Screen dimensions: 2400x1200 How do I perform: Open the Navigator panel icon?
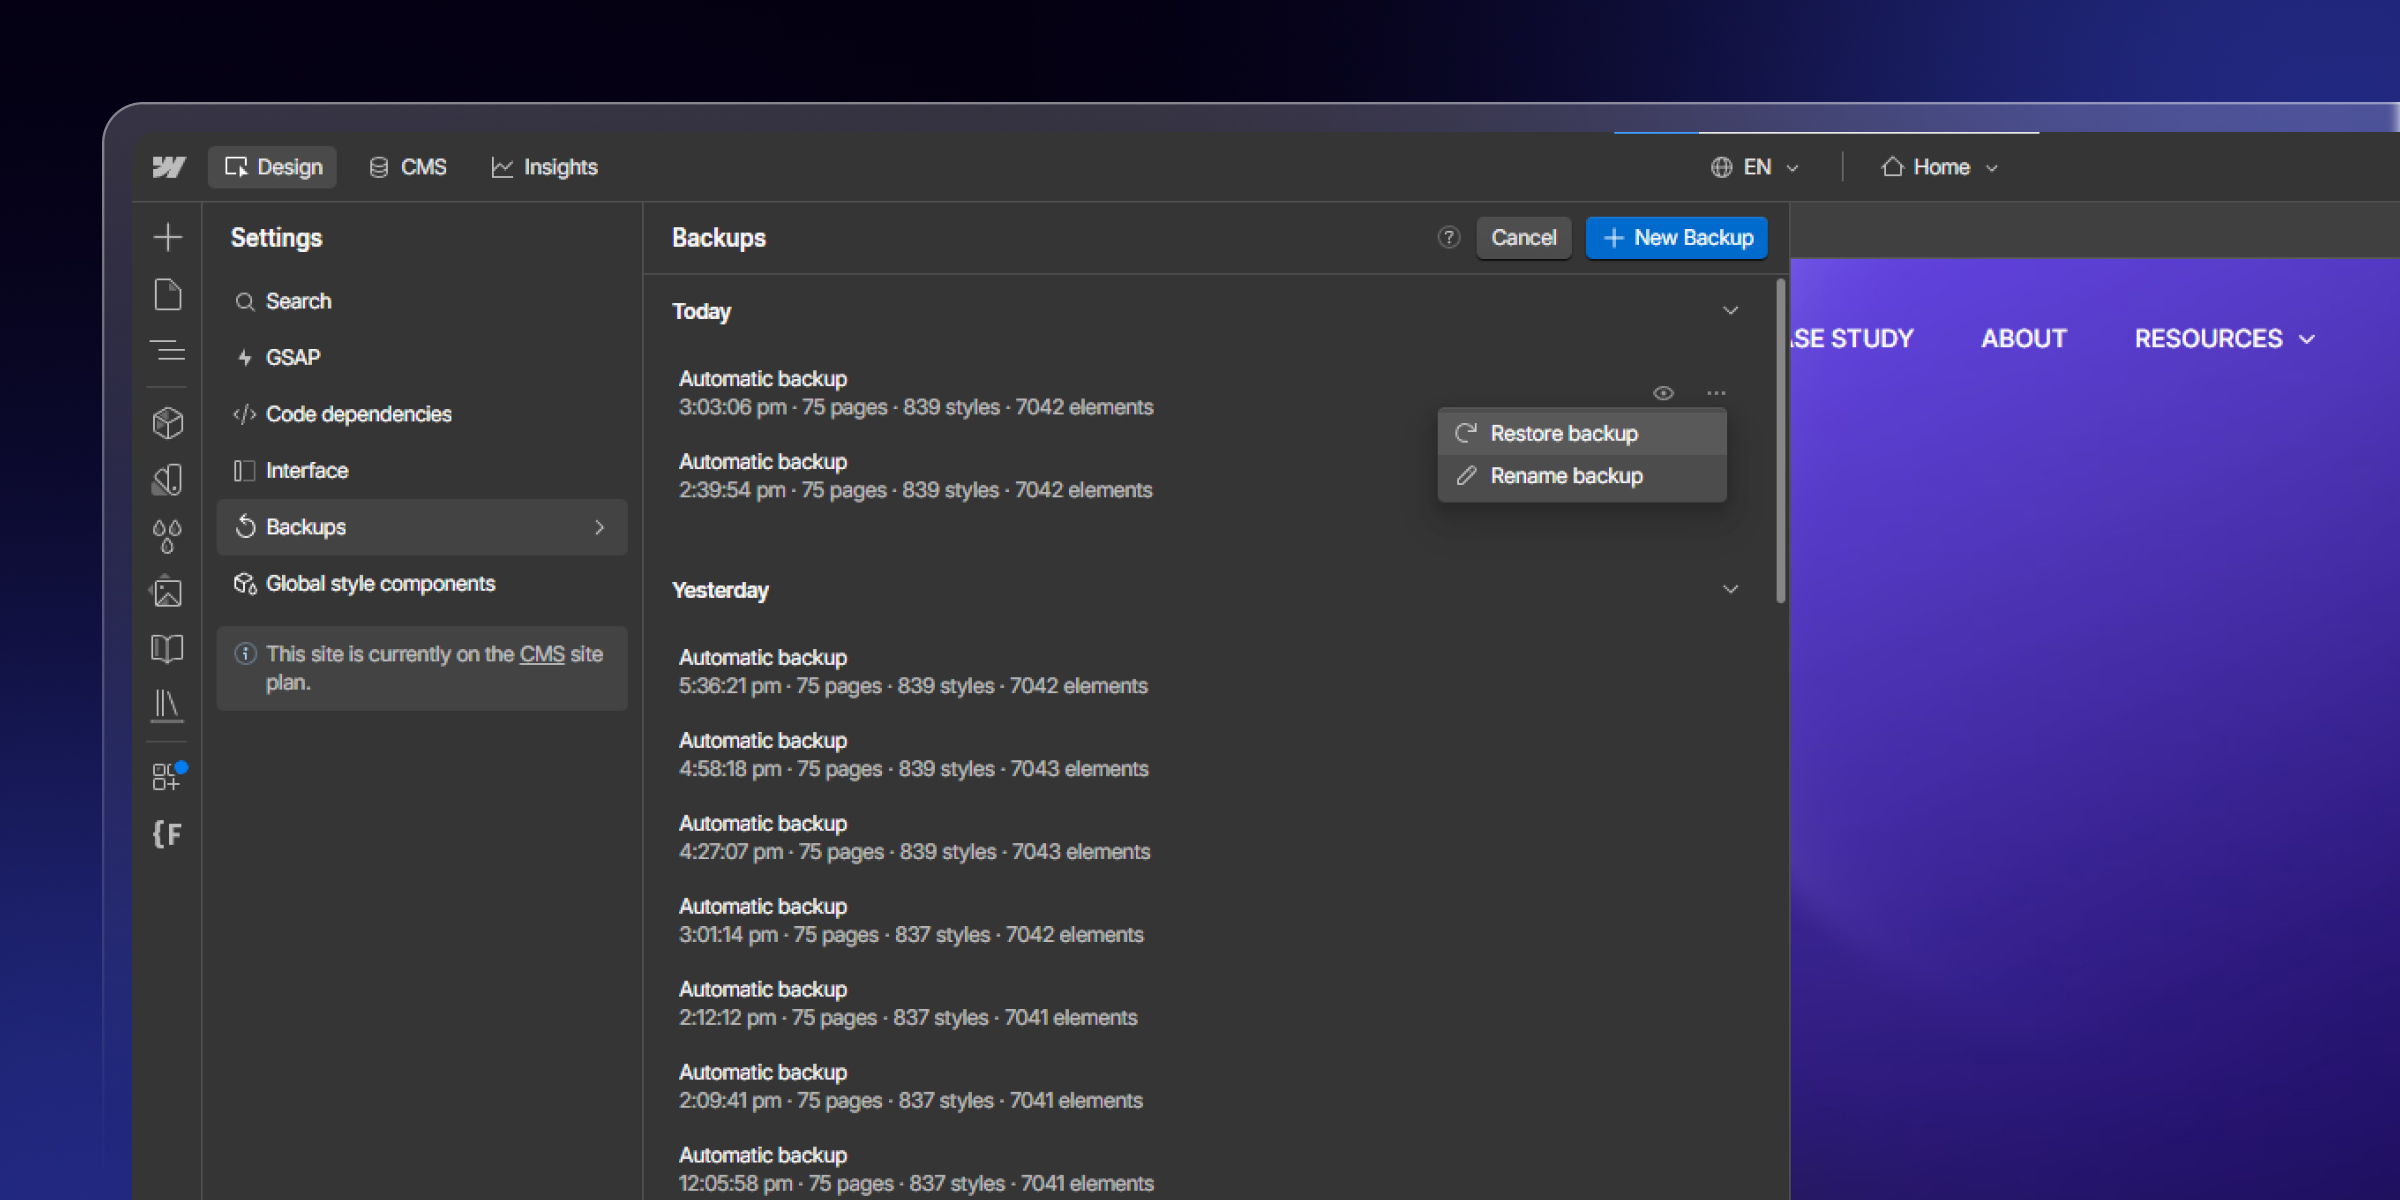[x=168, y=351]
